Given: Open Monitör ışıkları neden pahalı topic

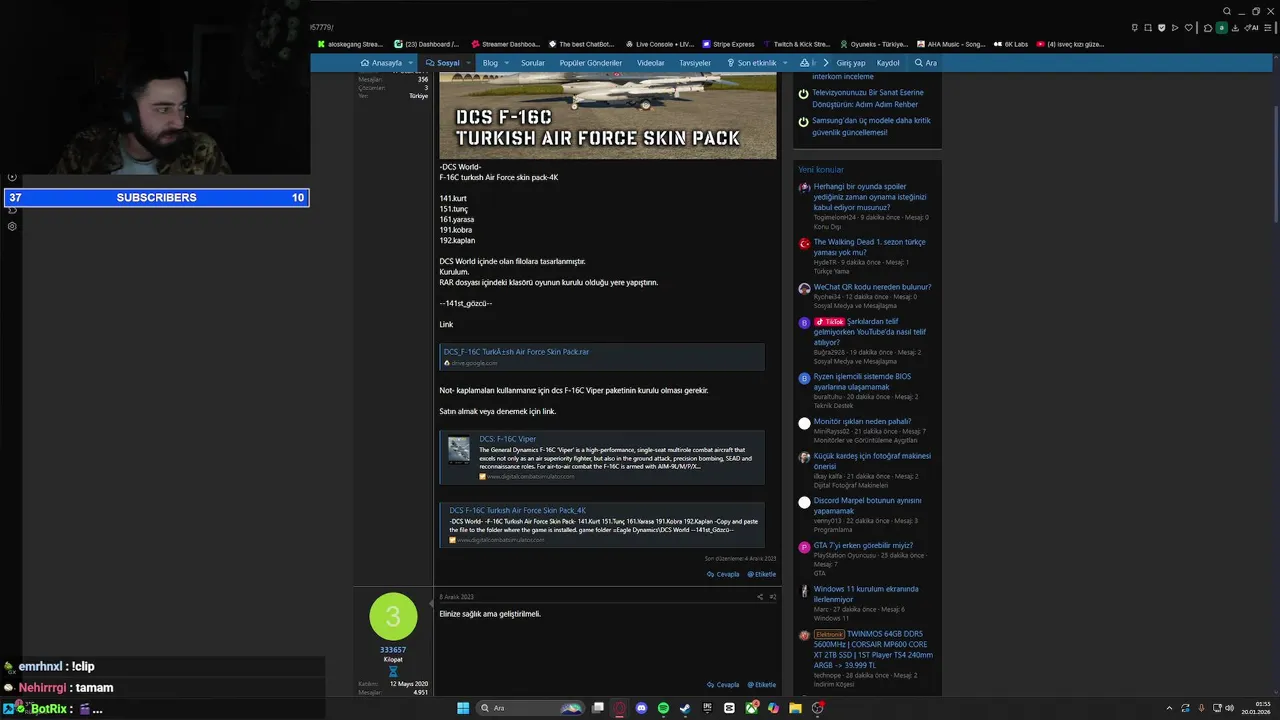Looking at the screenshot, I should [862, 422].
